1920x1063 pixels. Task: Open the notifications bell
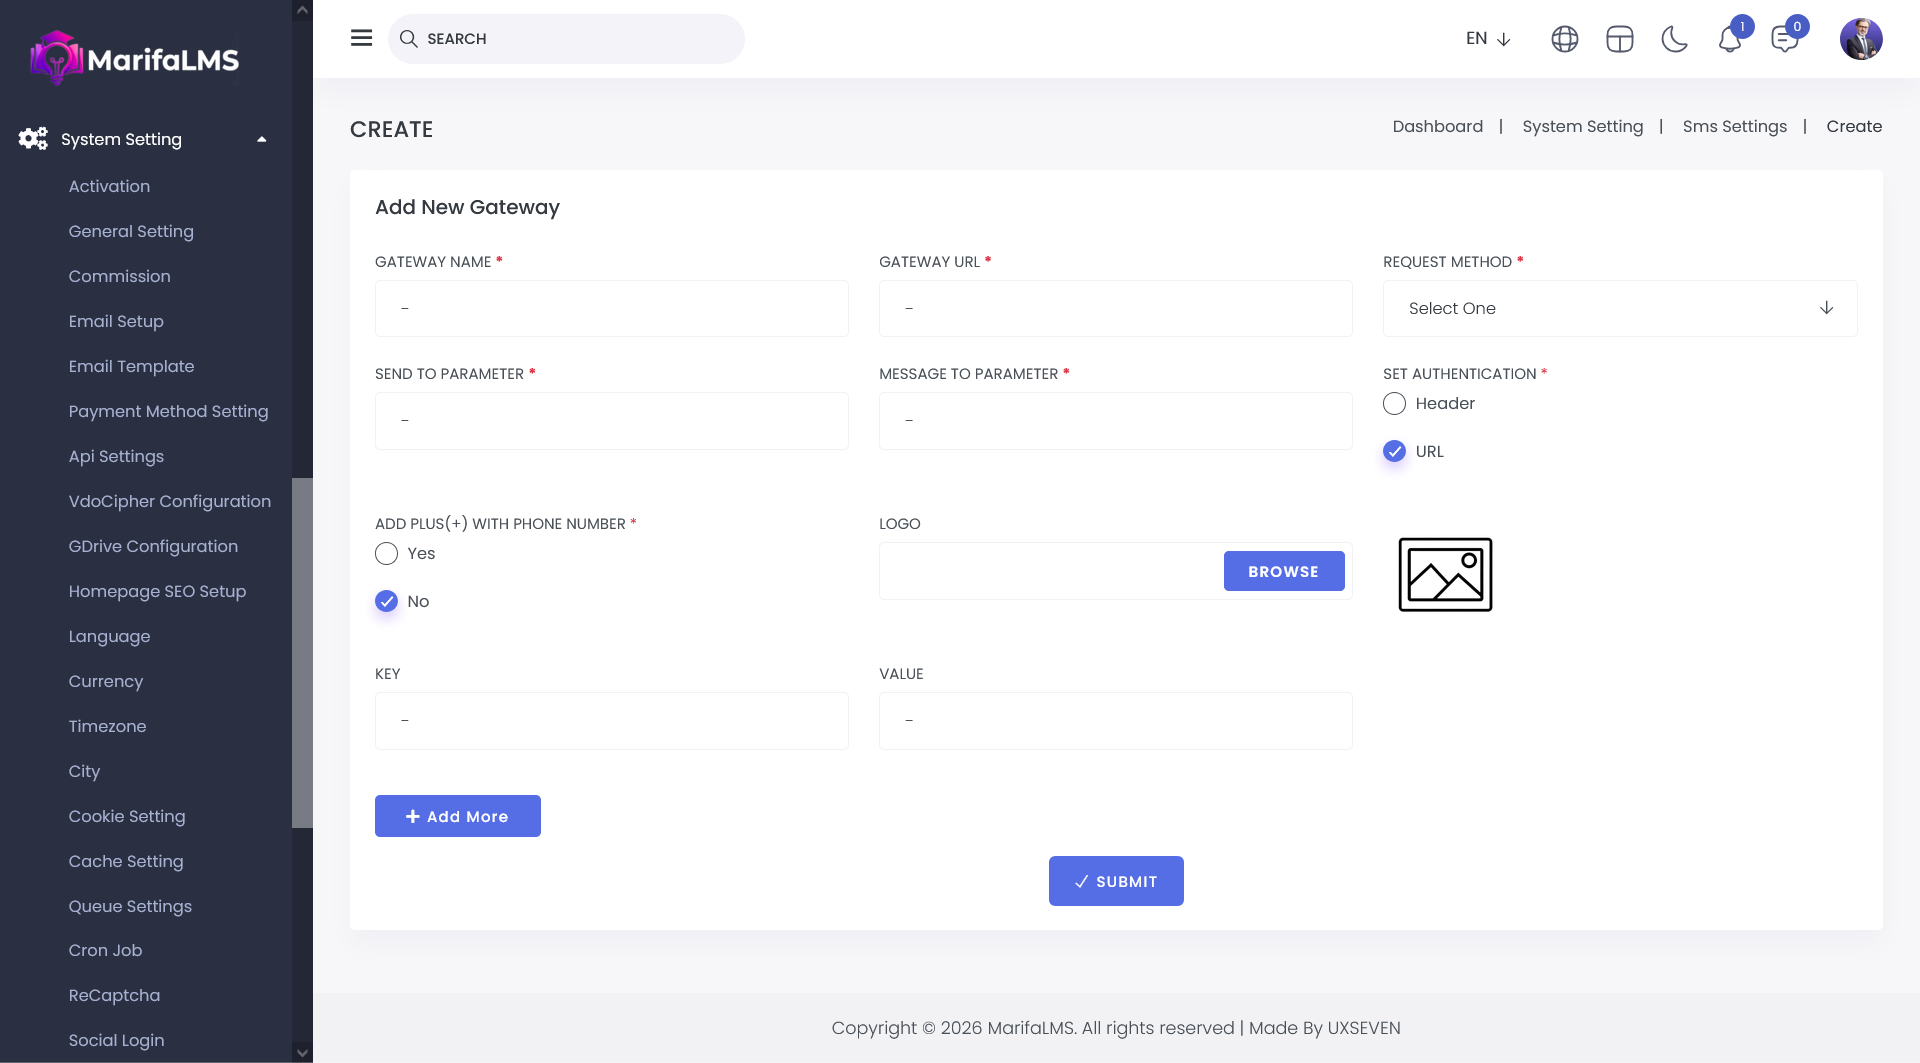(x=1730, y=40)
